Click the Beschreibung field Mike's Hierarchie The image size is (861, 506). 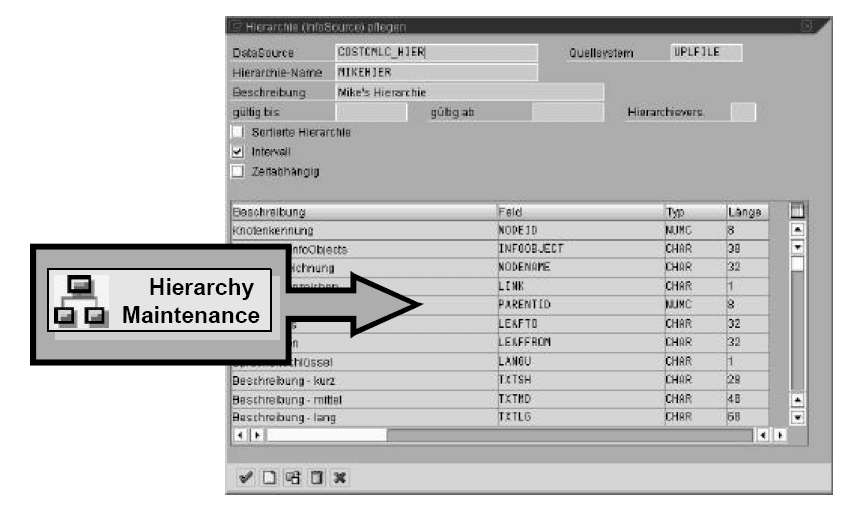(469, 92)
